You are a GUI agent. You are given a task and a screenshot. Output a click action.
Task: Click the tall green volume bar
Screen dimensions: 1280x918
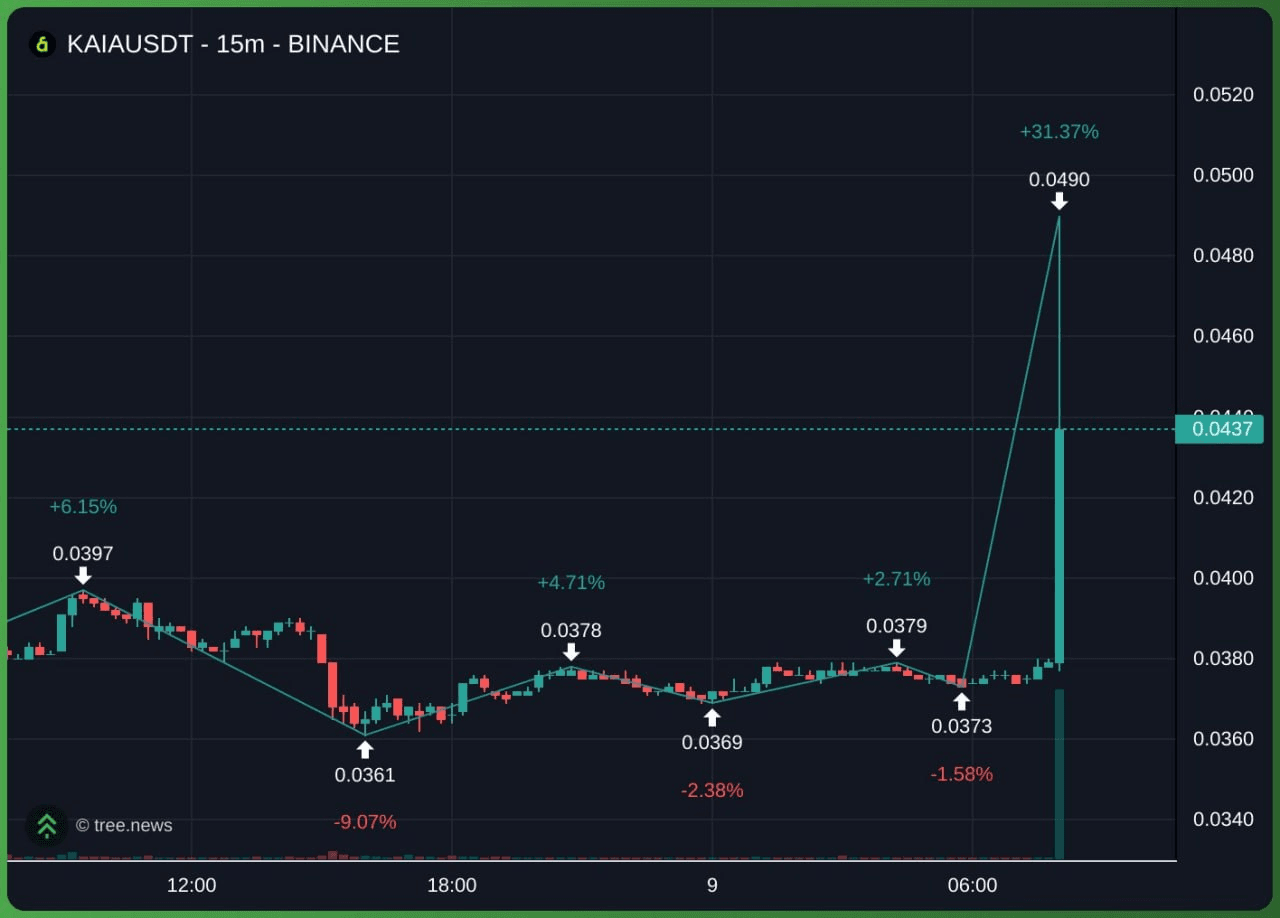pos(1059,774)
